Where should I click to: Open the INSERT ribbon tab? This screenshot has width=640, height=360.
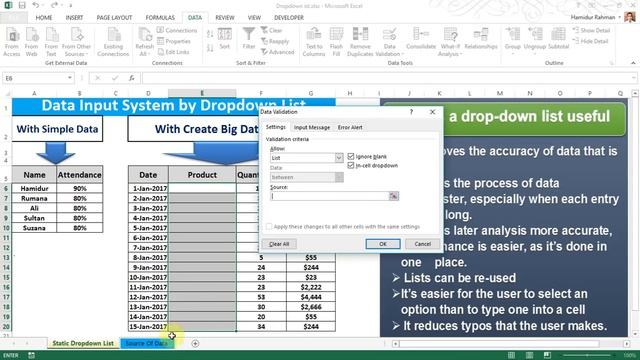(x=74, y=18)
